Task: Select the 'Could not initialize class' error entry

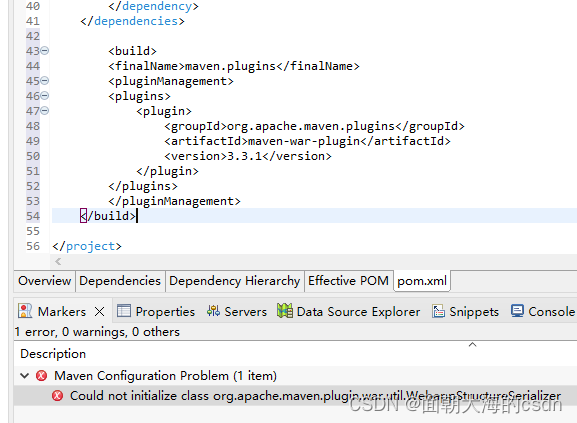Action: [x=295, y=396]
